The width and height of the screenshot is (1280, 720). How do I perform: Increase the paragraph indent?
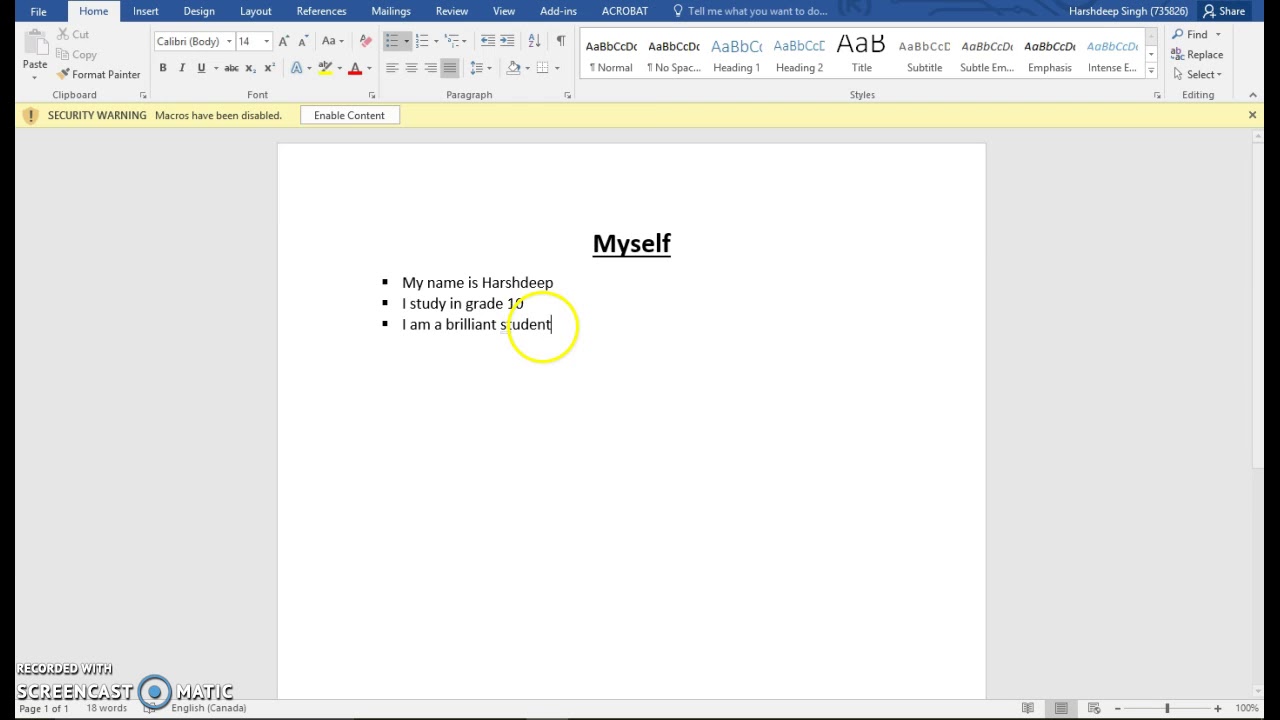[507, 41]
